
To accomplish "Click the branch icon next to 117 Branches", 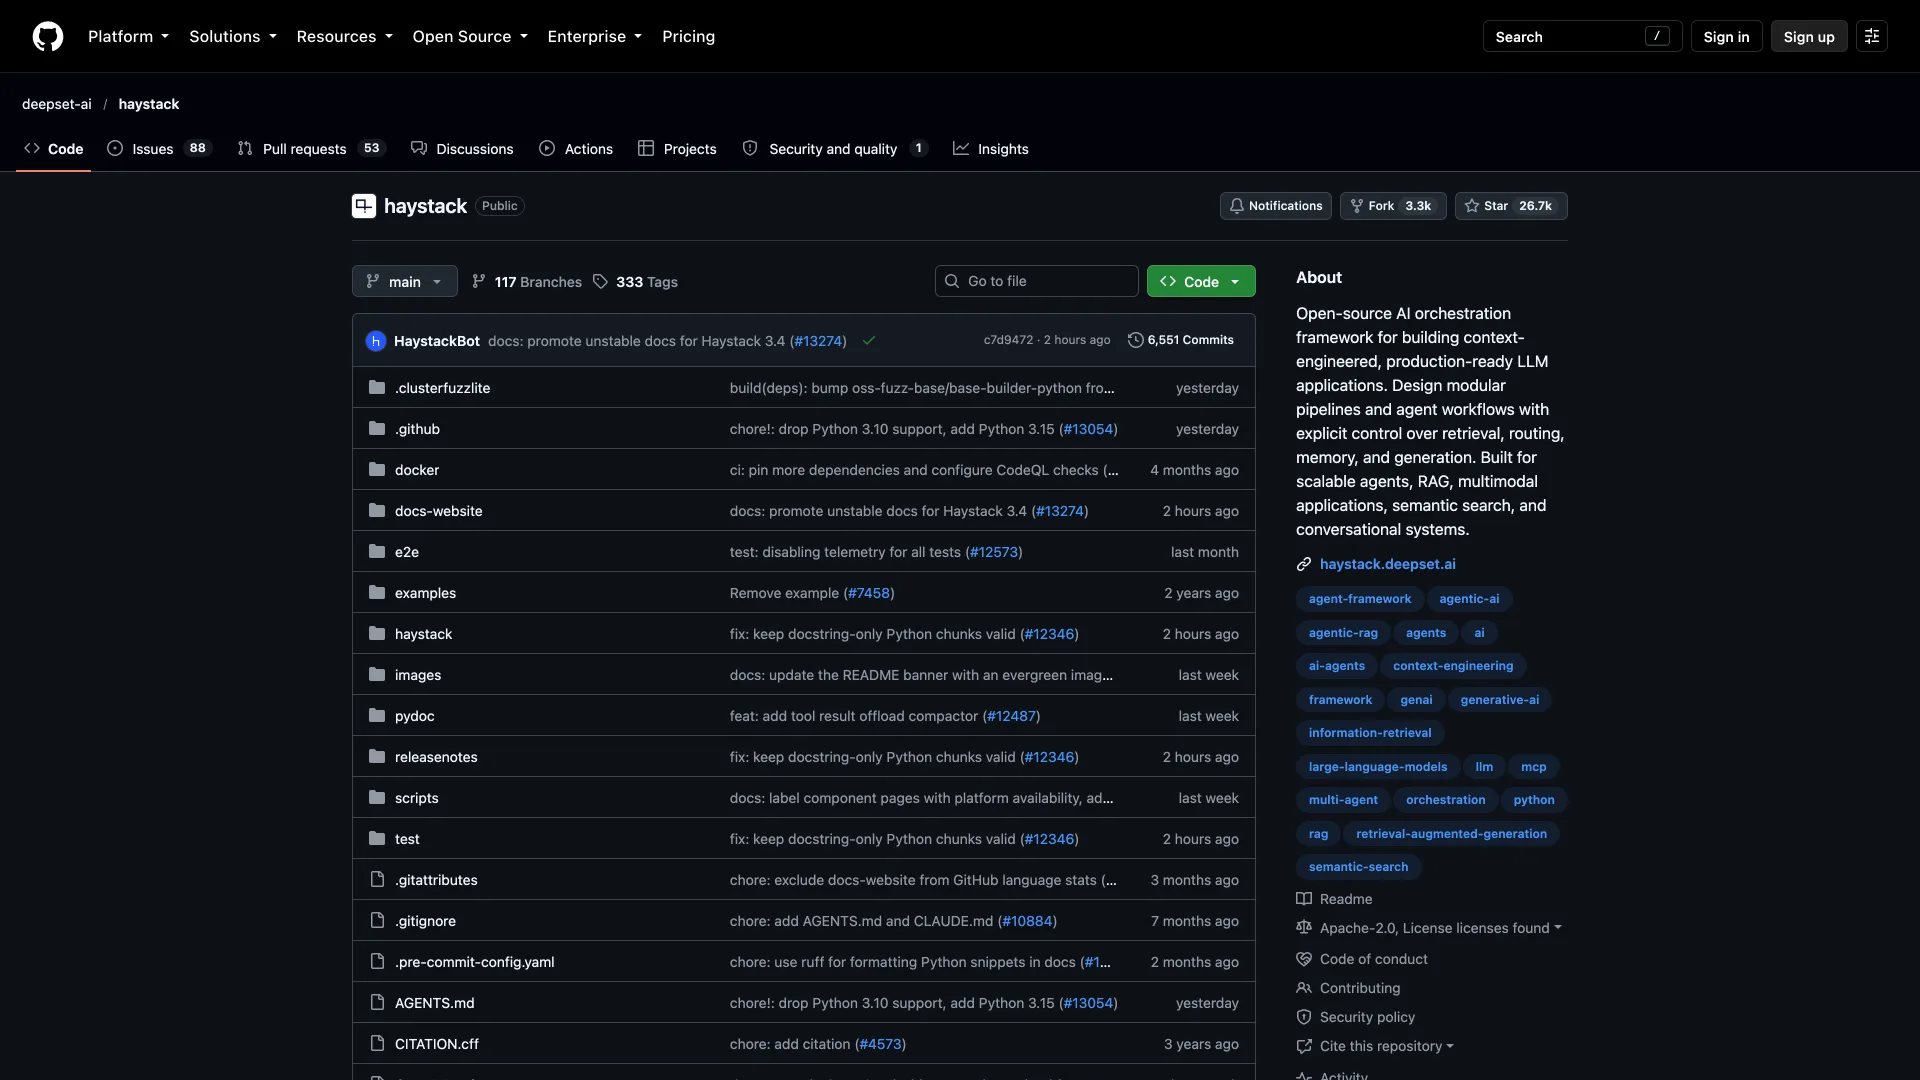I will (x=479, y=282).
